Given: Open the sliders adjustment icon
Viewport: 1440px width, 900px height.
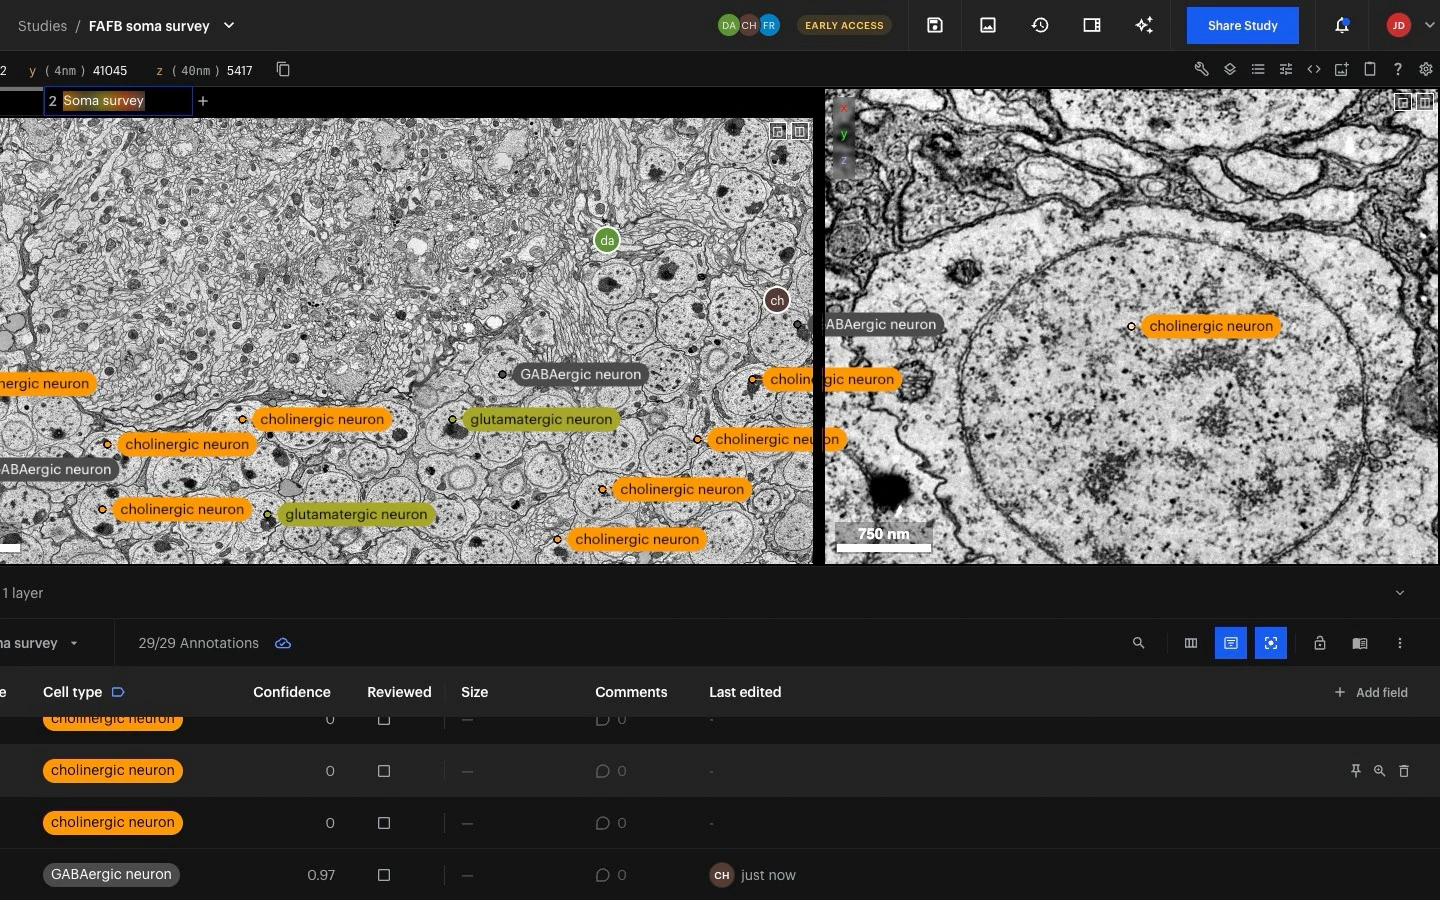Looking at the screenshot, I should [1286, 69].
